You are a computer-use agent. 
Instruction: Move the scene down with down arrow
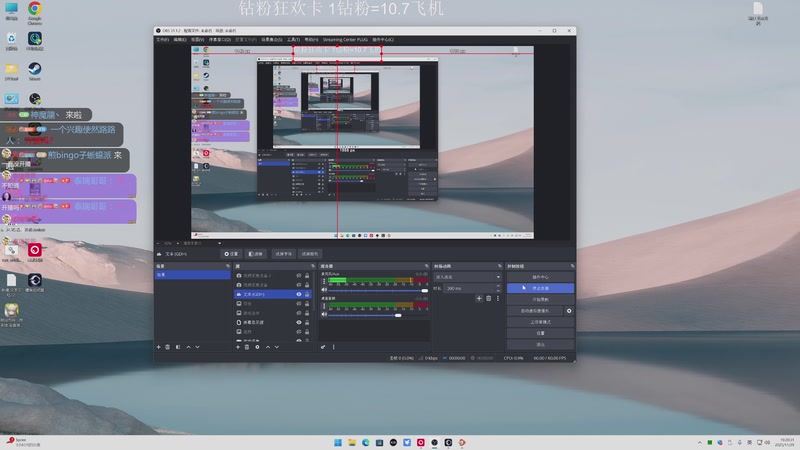pos(197,347)
